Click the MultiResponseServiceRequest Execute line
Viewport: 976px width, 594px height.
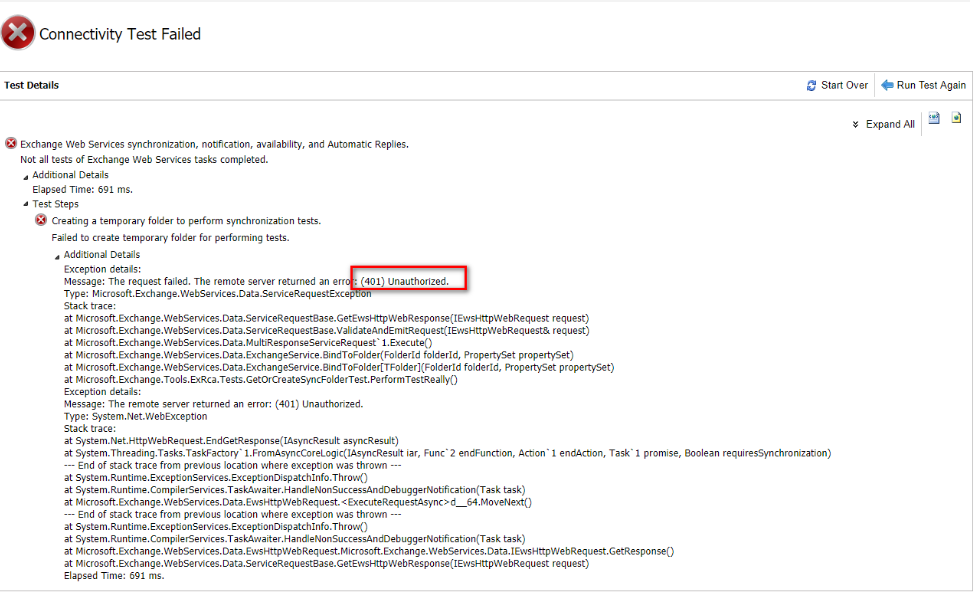point(248,343)
